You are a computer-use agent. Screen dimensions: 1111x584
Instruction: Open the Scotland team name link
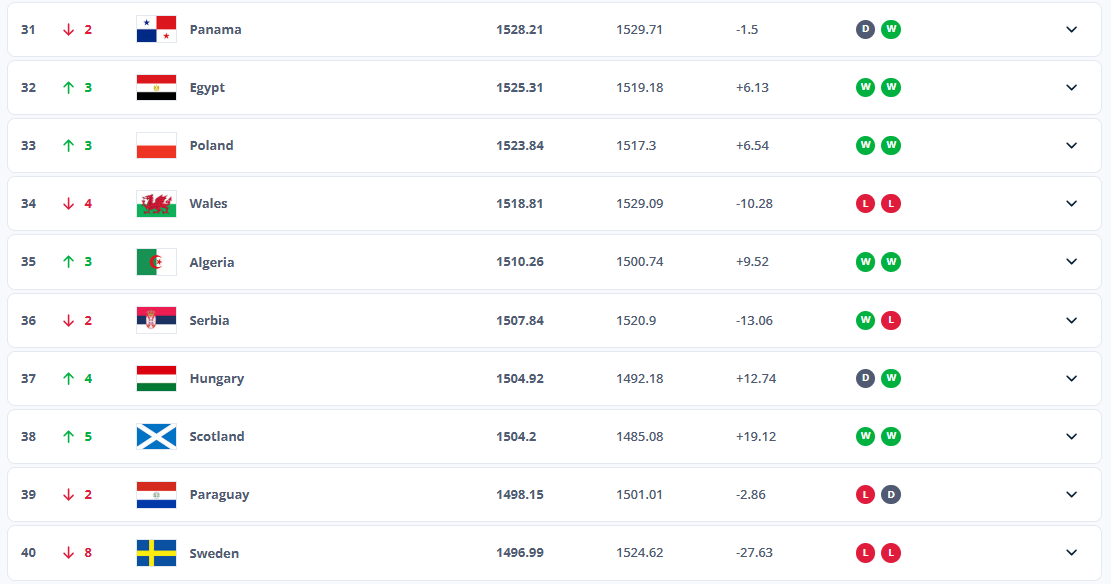(217, 436)
